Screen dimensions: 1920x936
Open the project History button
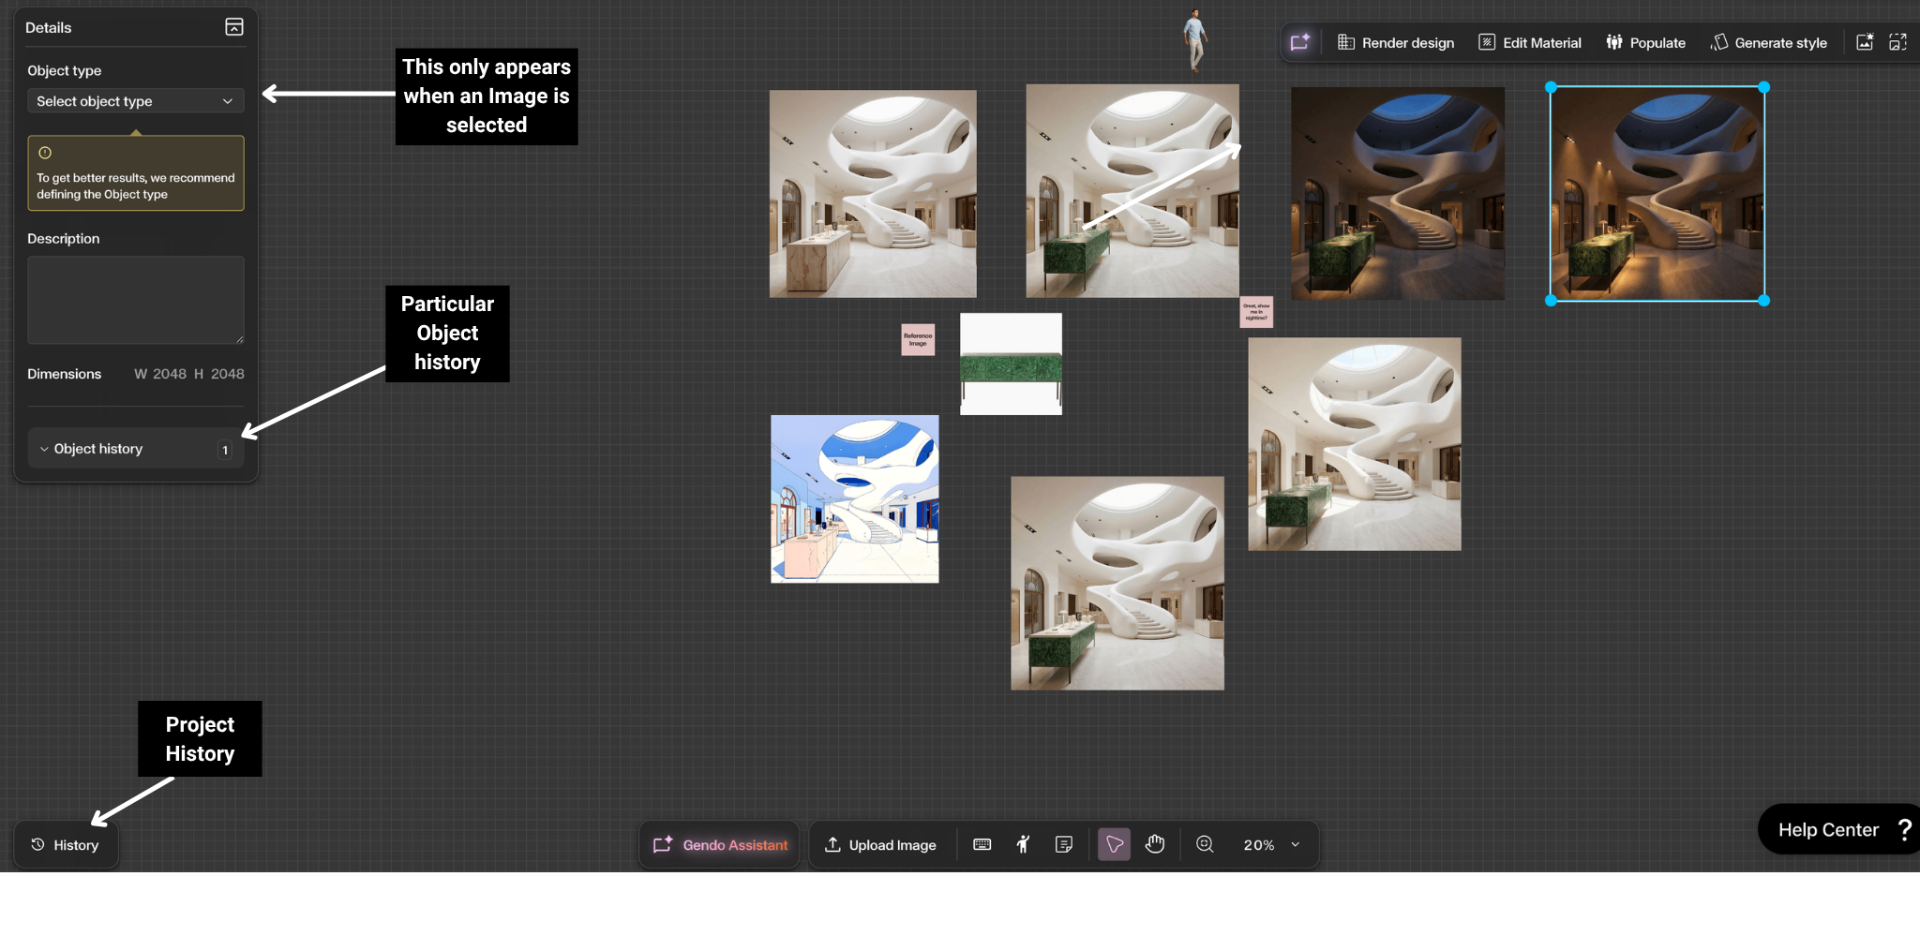click(66, 845)
